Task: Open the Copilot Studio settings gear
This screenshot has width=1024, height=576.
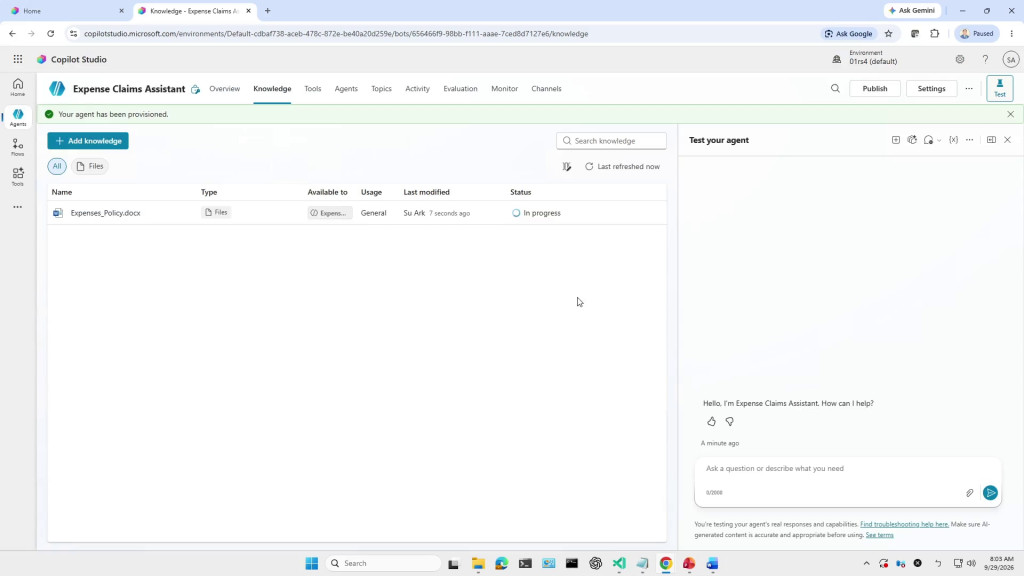Action: [959, 59]
